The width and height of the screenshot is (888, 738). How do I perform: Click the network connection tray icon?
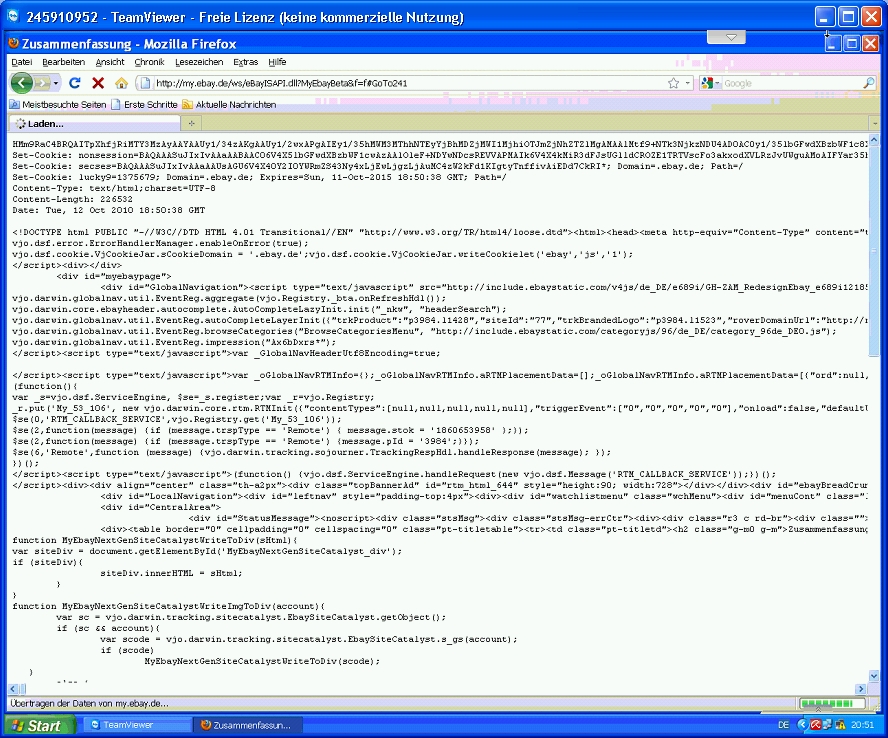tap(828, 725)
